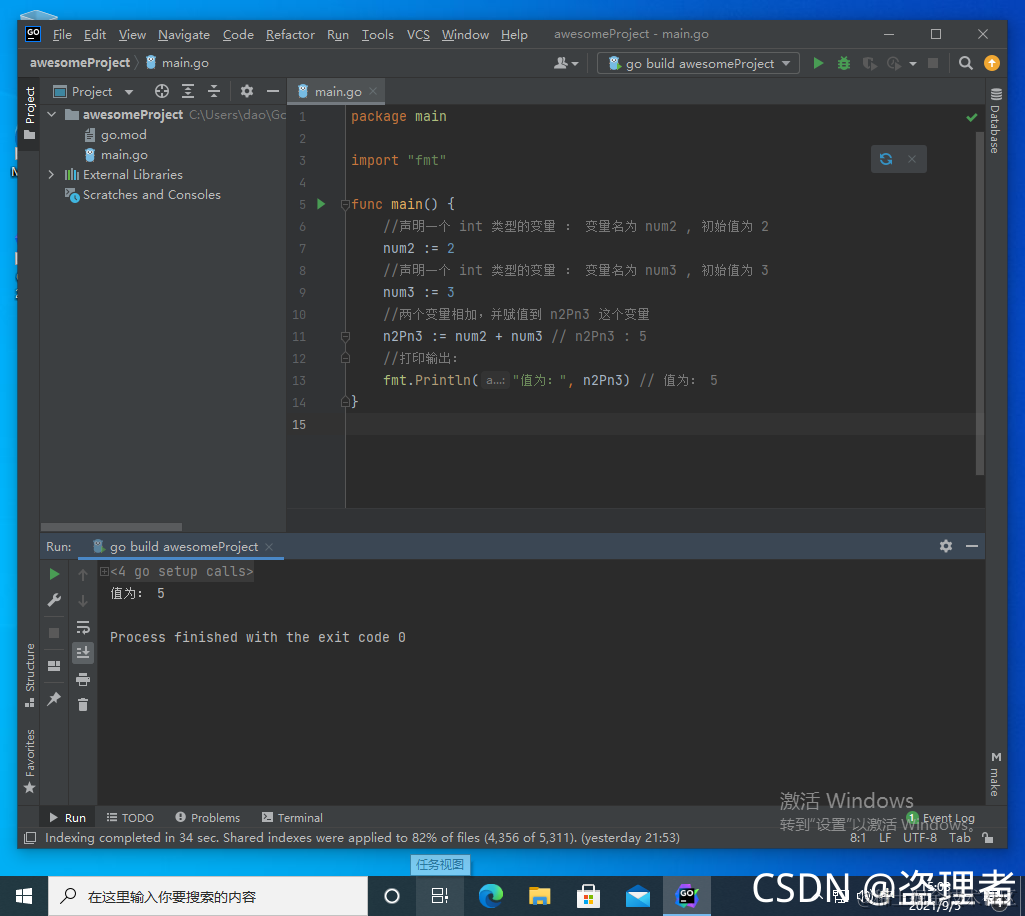Open the TODO tool window

[x=130, y=818]
